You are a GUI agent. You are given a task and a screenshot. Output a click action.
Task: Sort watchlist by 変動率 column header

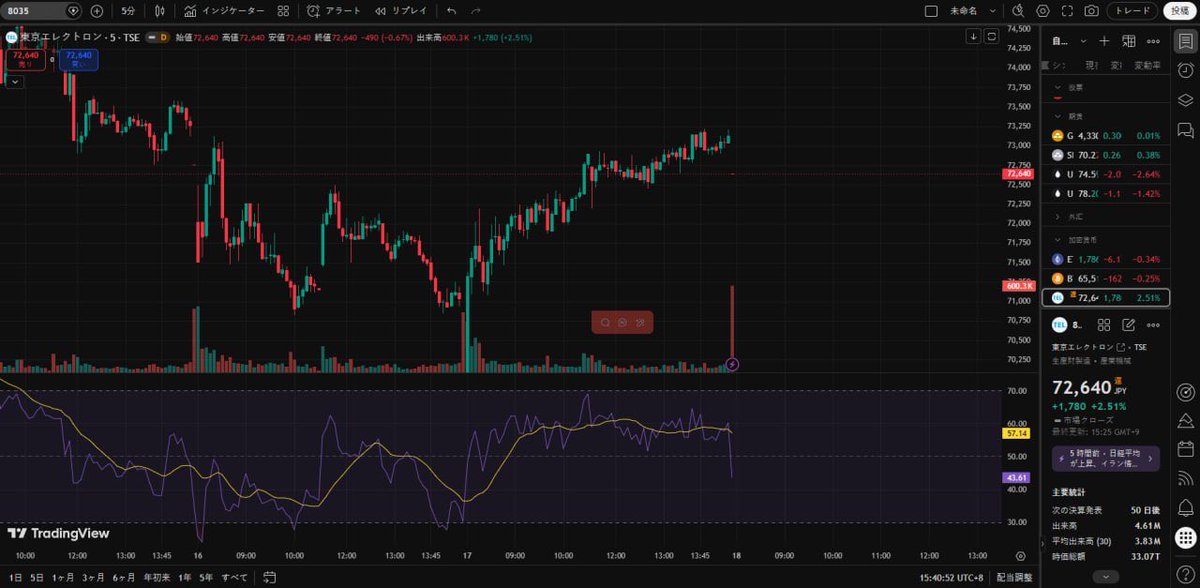1146,65
